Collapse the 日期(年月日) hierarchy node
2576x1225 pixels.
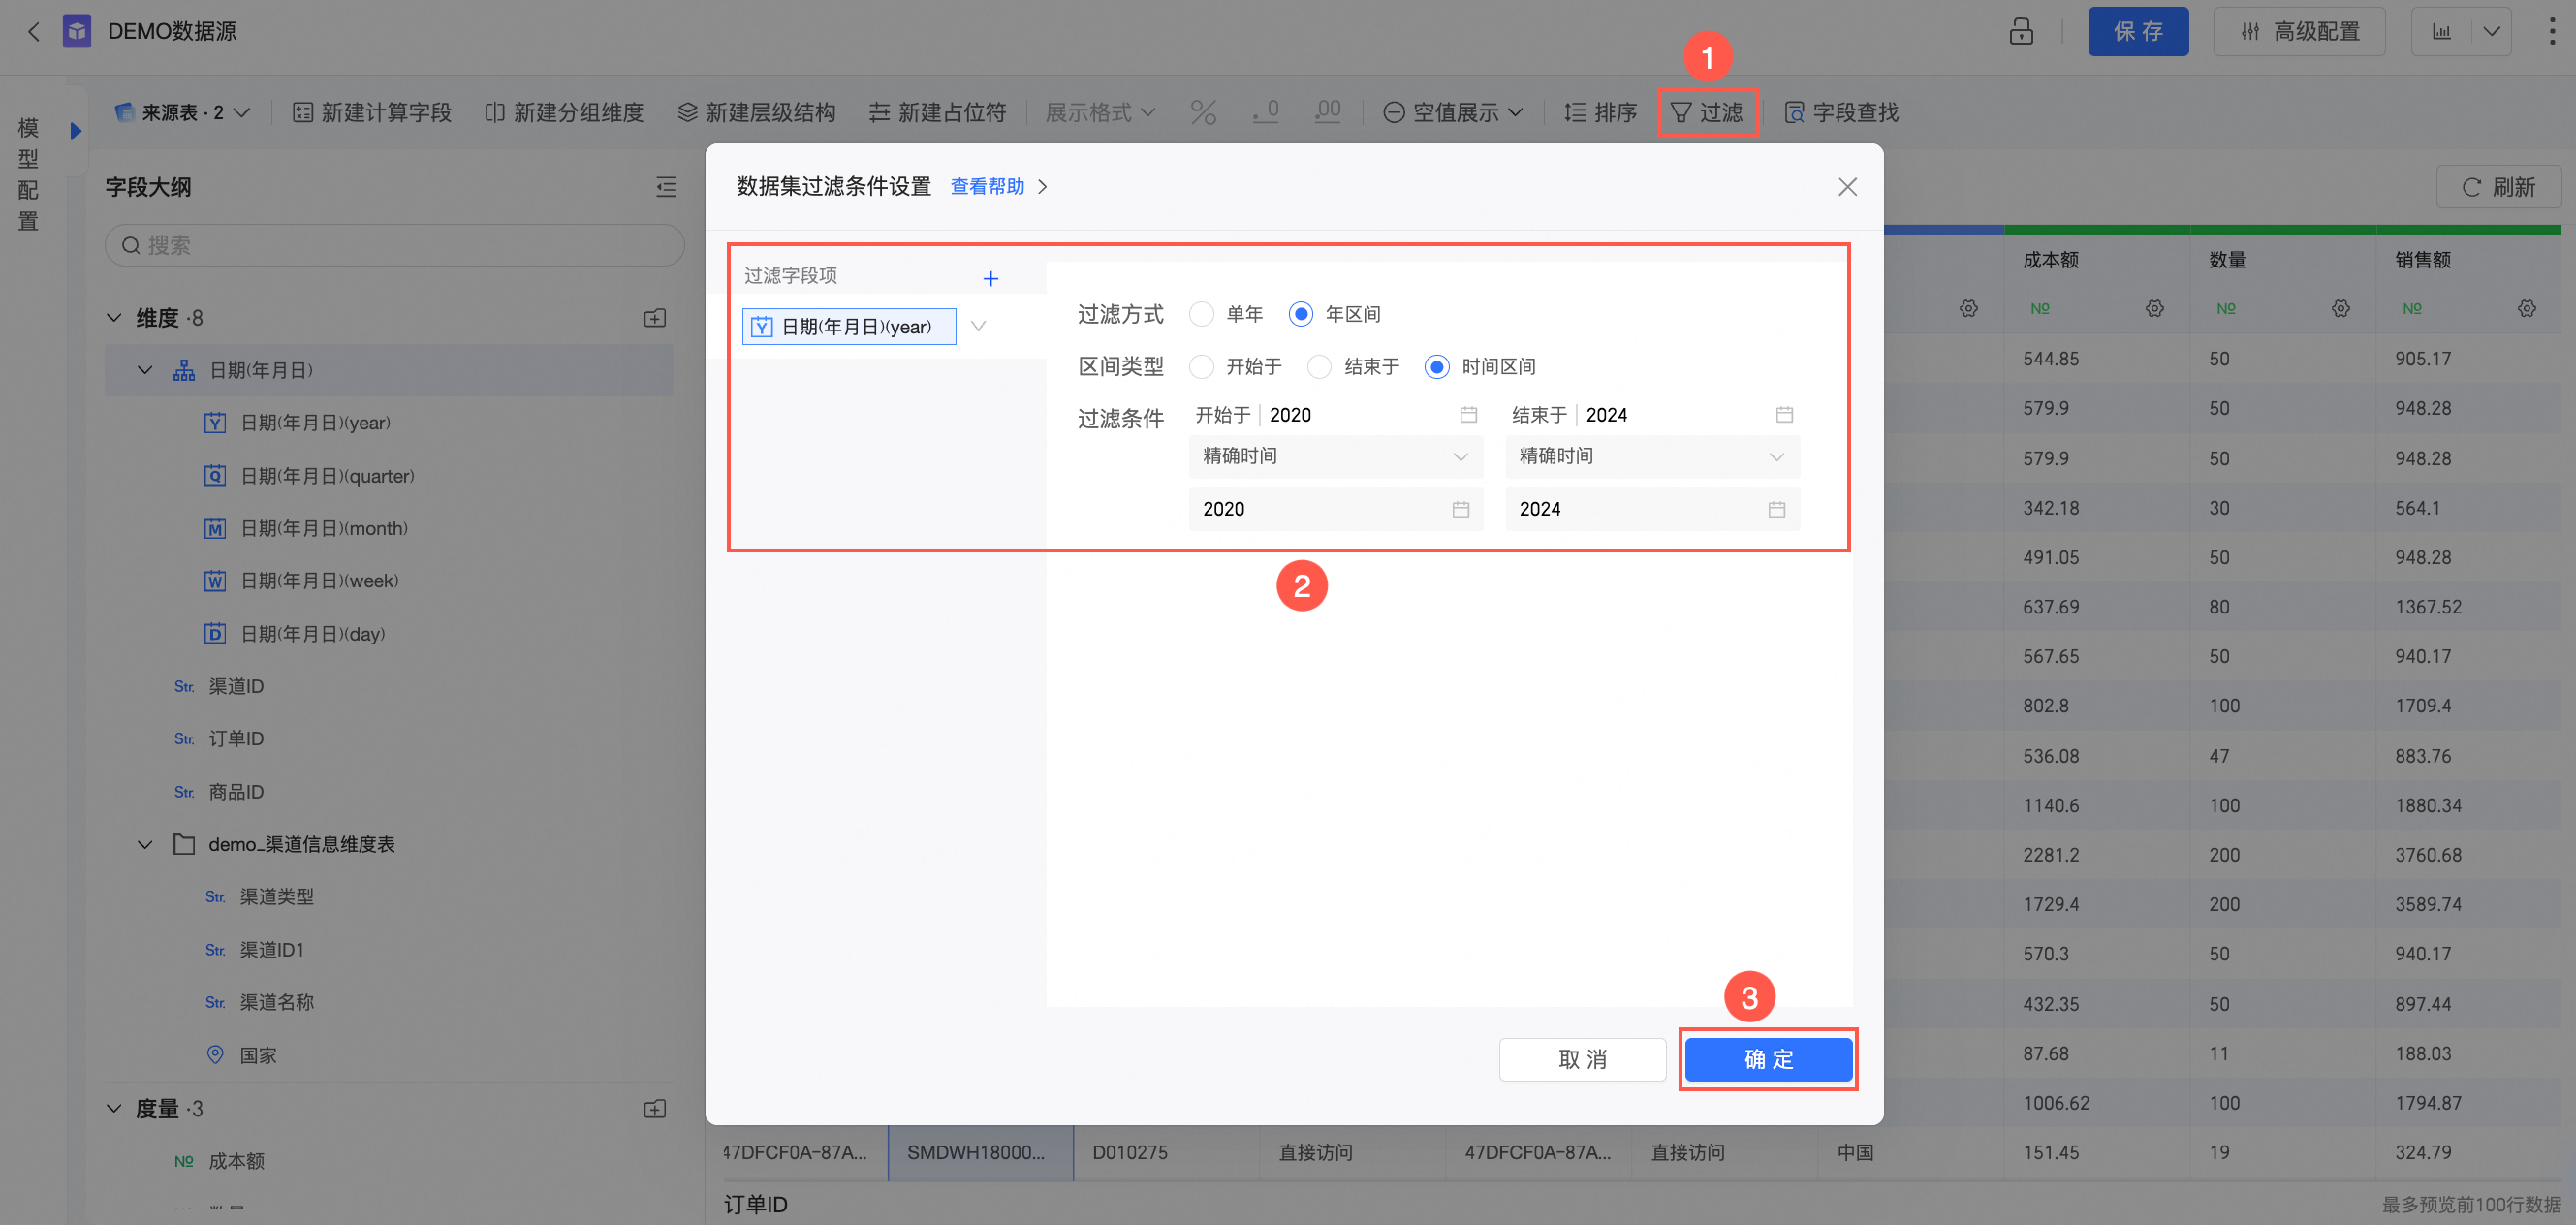tap(145, 370)
